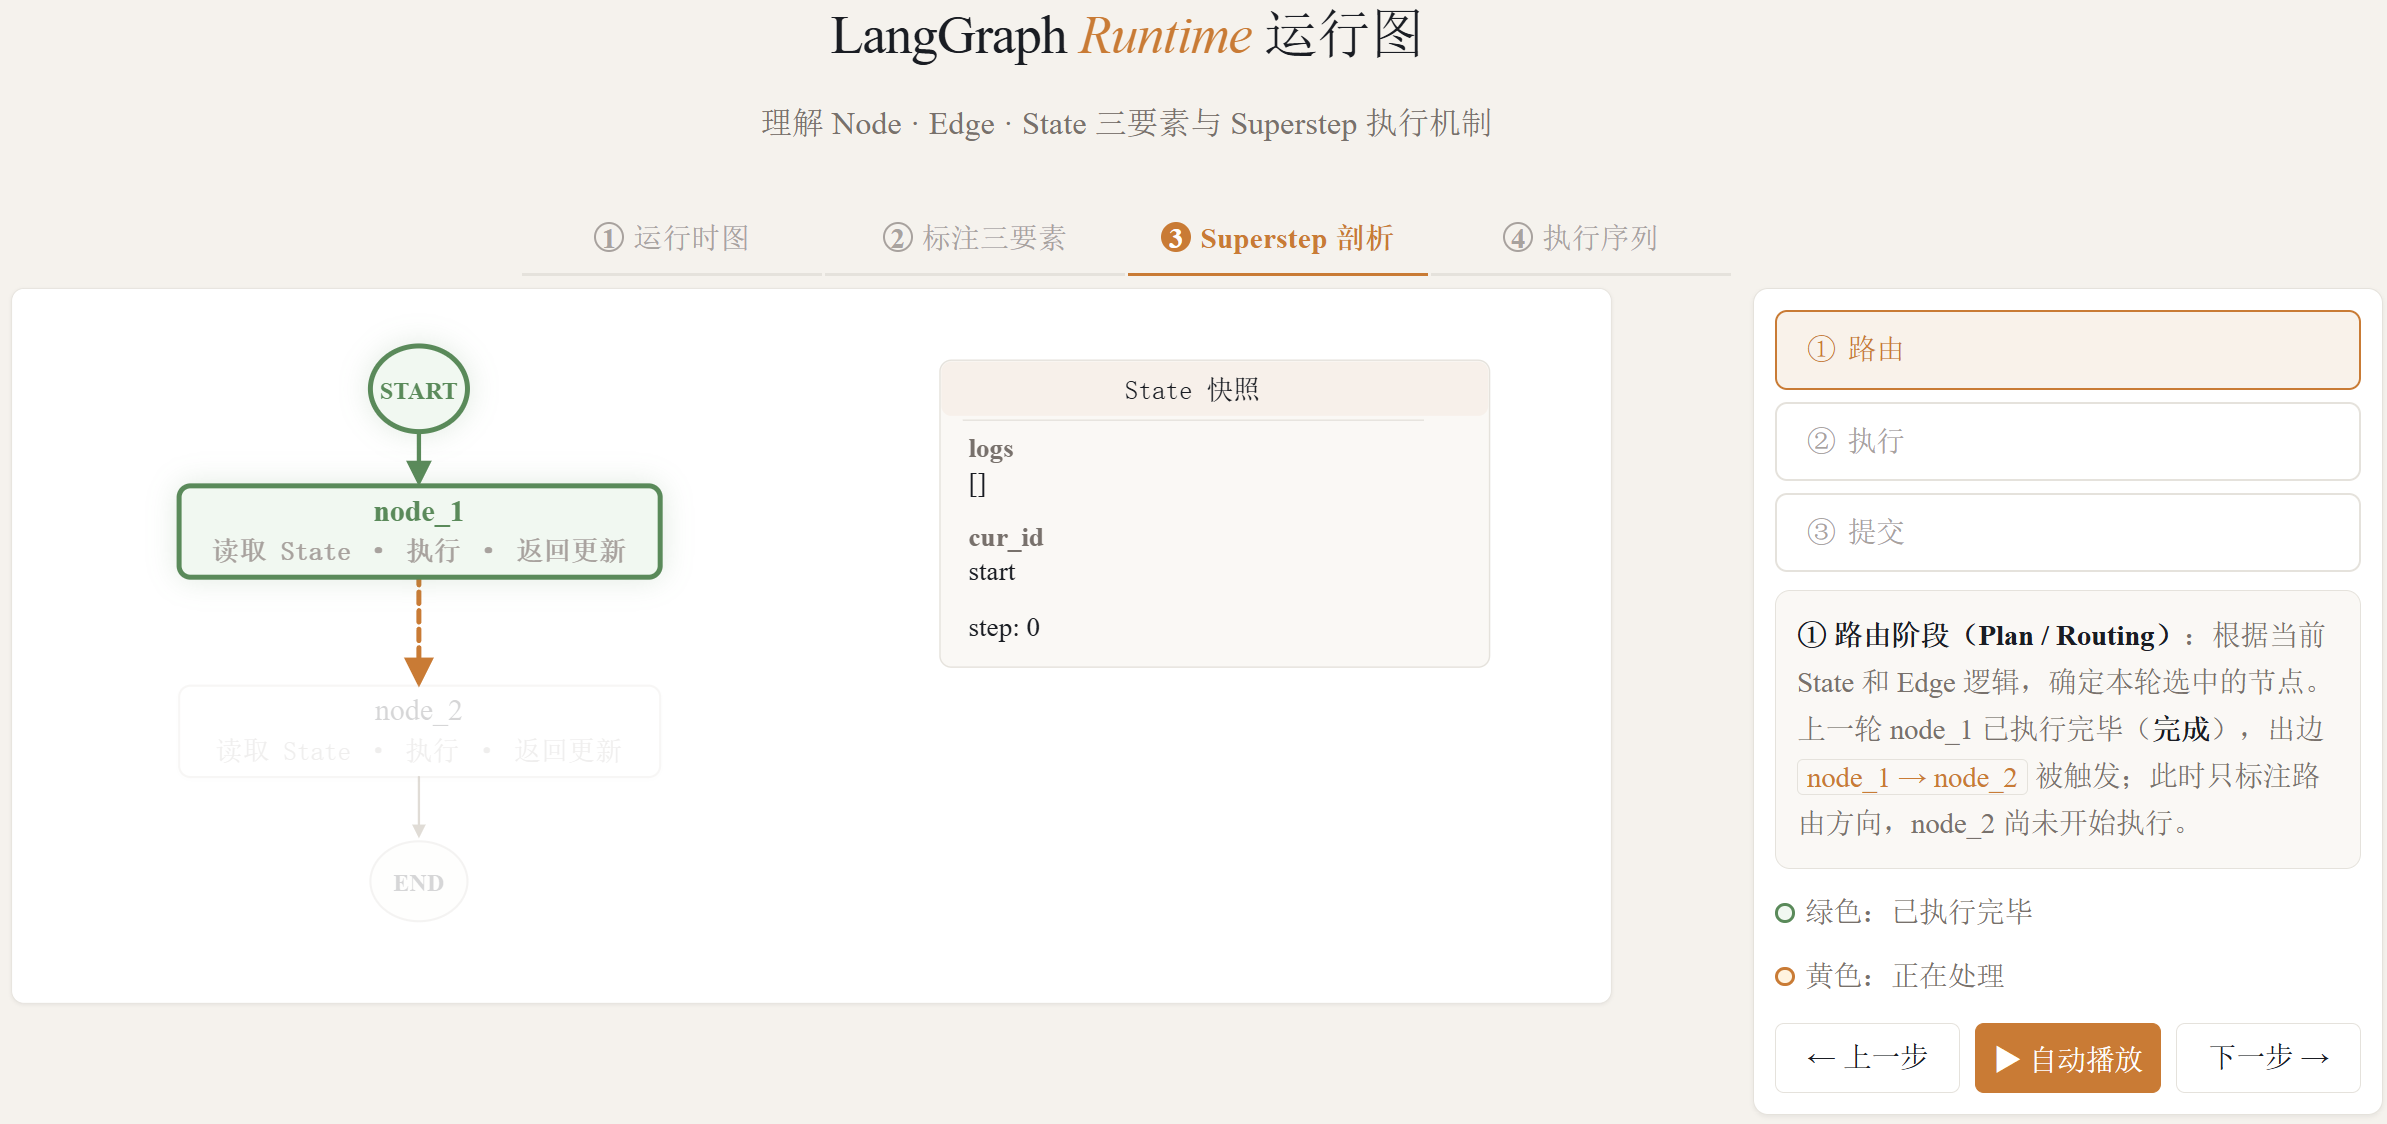This screenshot has height=1124, width=2387.
Task: Click the step: 0 text
Action: (x=1004, y=628)
